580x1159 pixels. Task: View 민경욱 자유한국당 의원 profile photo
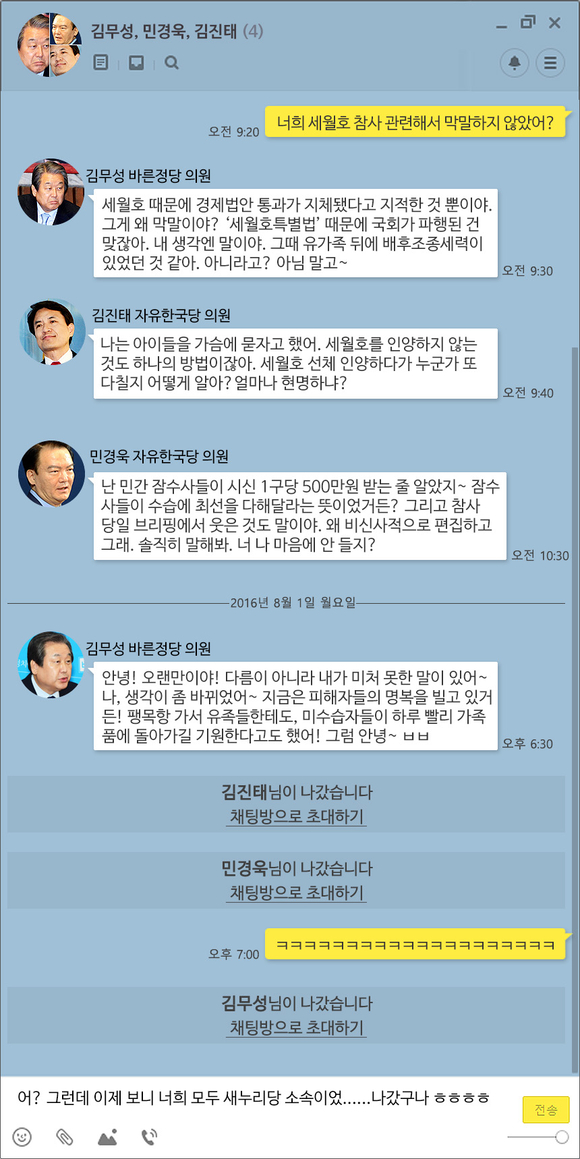[51, 473]
